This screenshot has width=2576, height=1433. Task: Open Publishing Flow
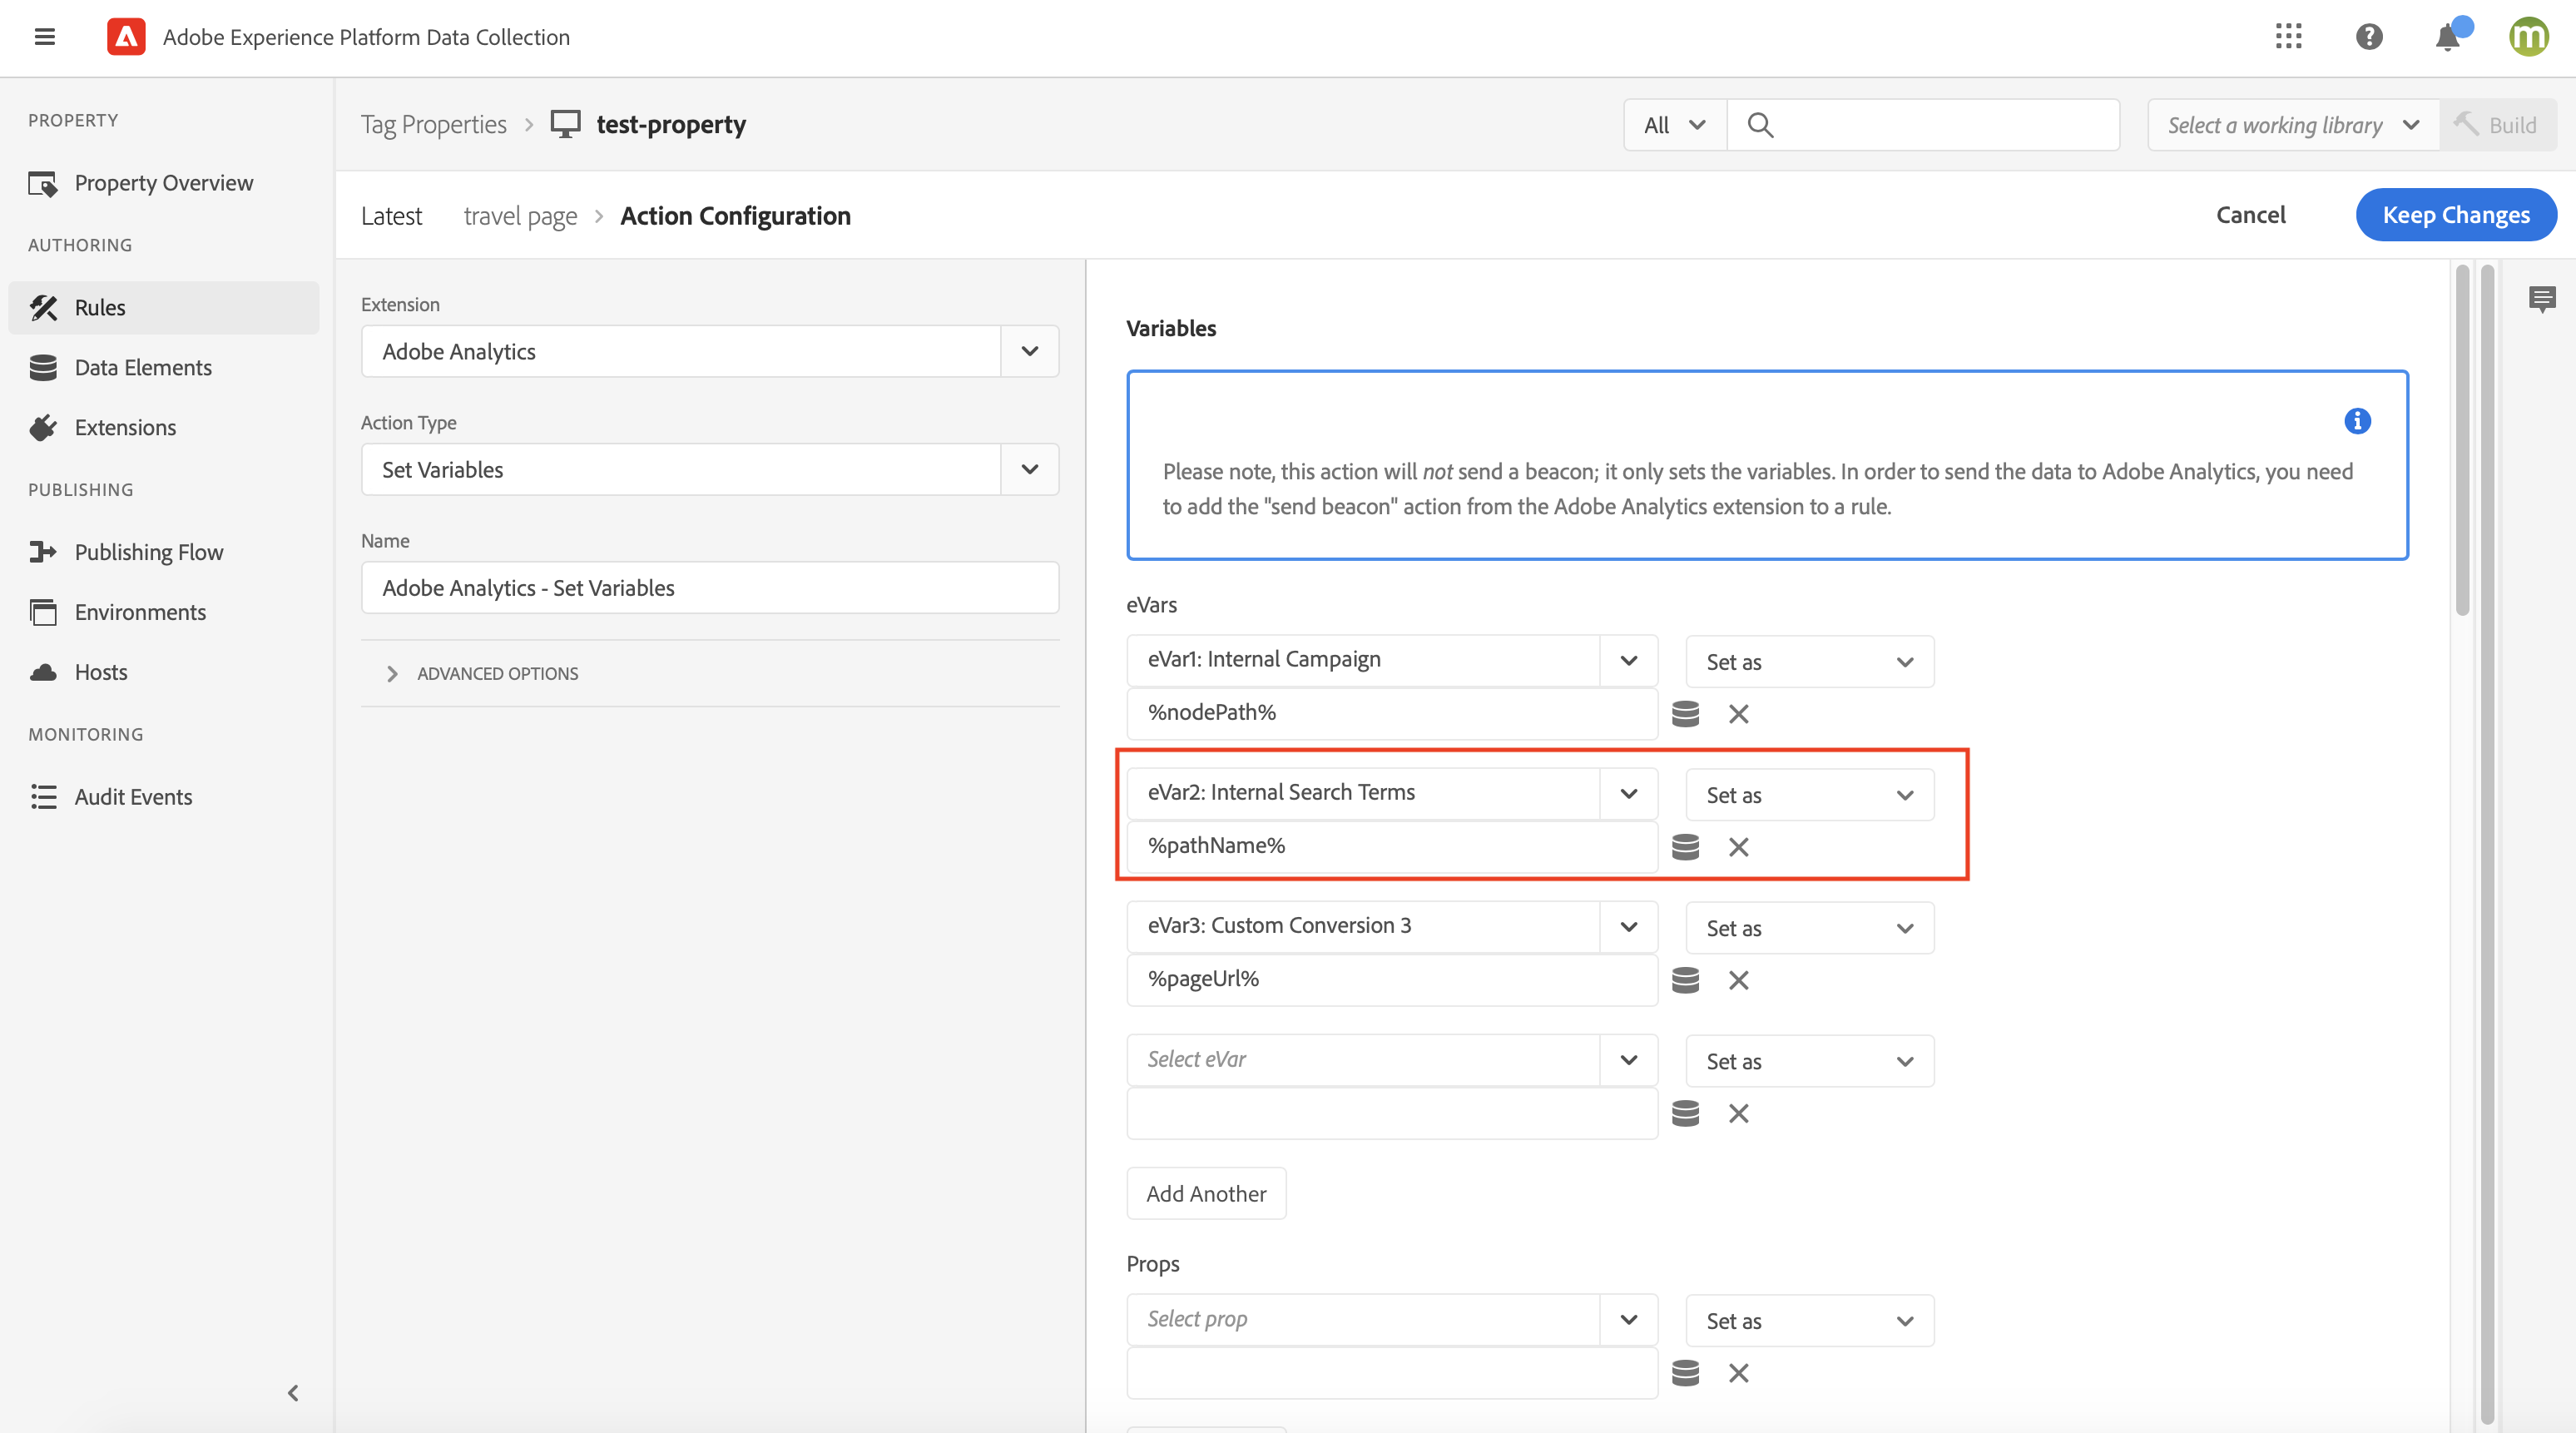point(164,552)
